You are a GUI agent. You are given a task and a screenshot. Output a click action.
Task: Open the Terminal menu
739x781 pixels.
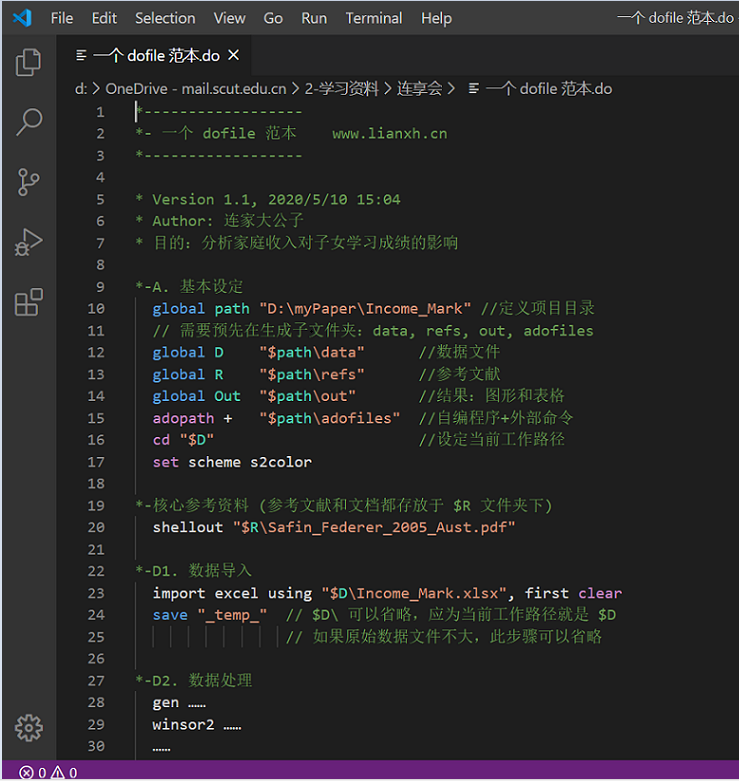click(374, 18)
